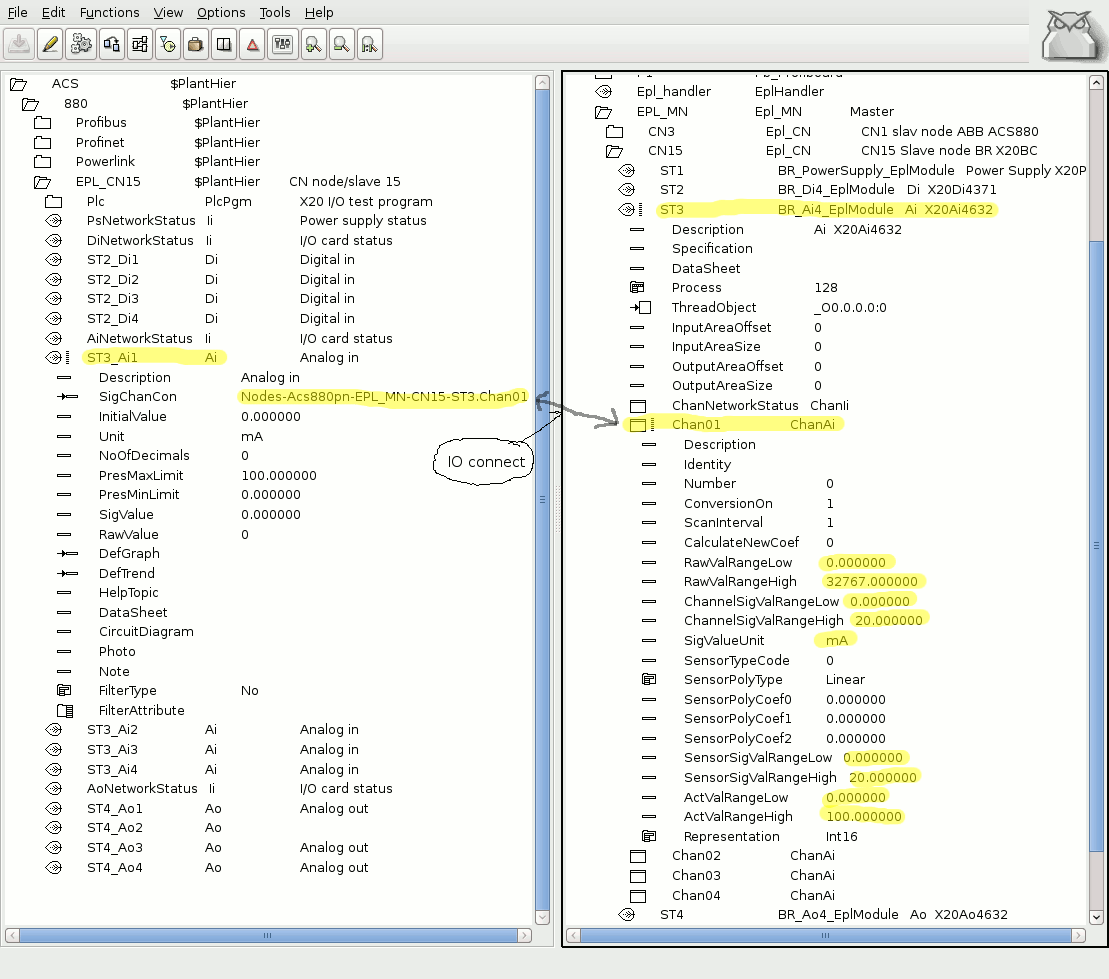Click the DefGraph reference arrow icon

tap(67, 554)
